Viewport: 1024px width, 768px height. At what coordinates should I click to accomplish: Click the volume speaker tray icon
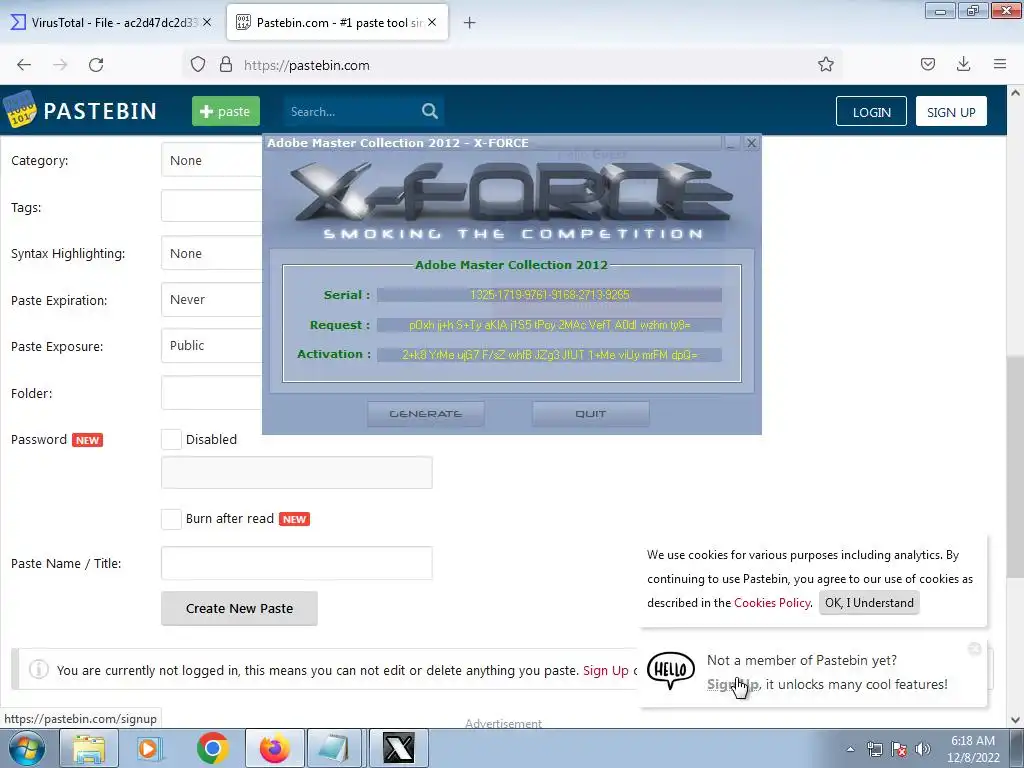pos(923,749)
